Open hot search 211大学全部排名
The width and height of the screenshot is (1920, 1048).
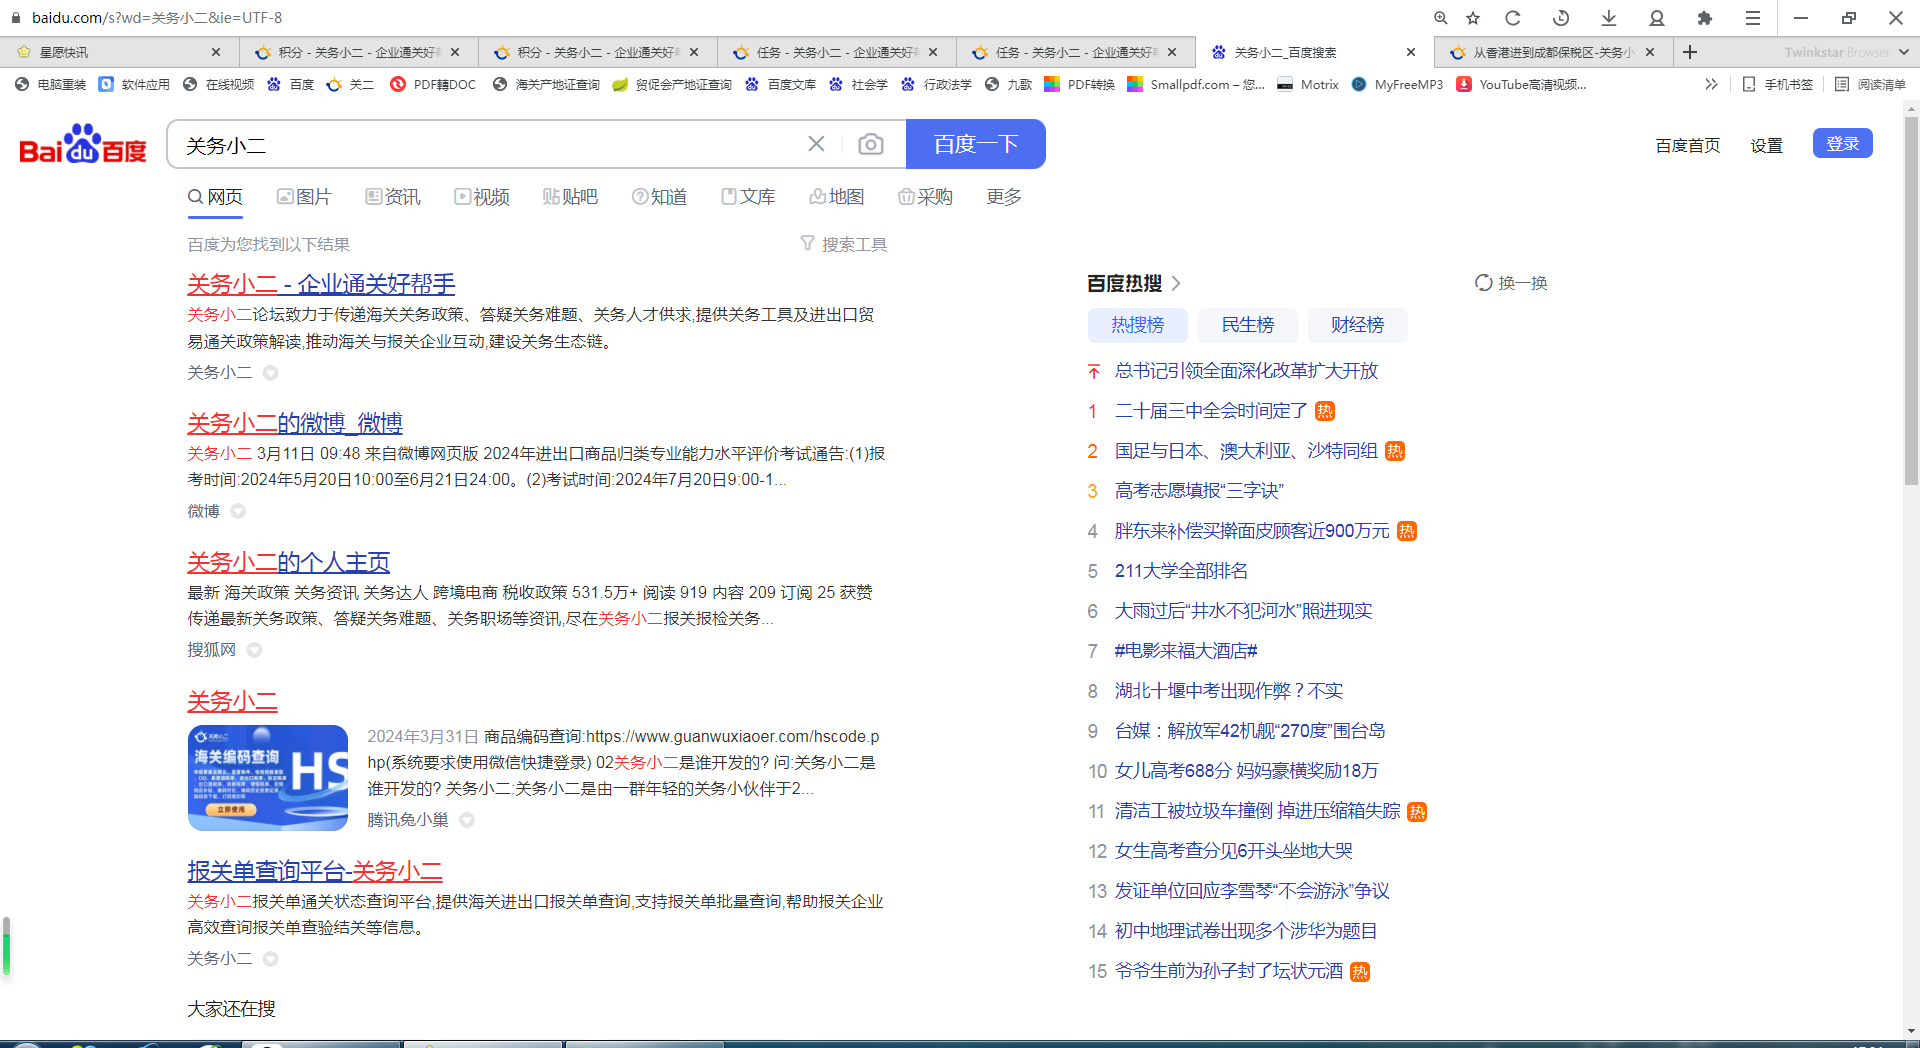pyautogui.click(x=1181, y=571)
